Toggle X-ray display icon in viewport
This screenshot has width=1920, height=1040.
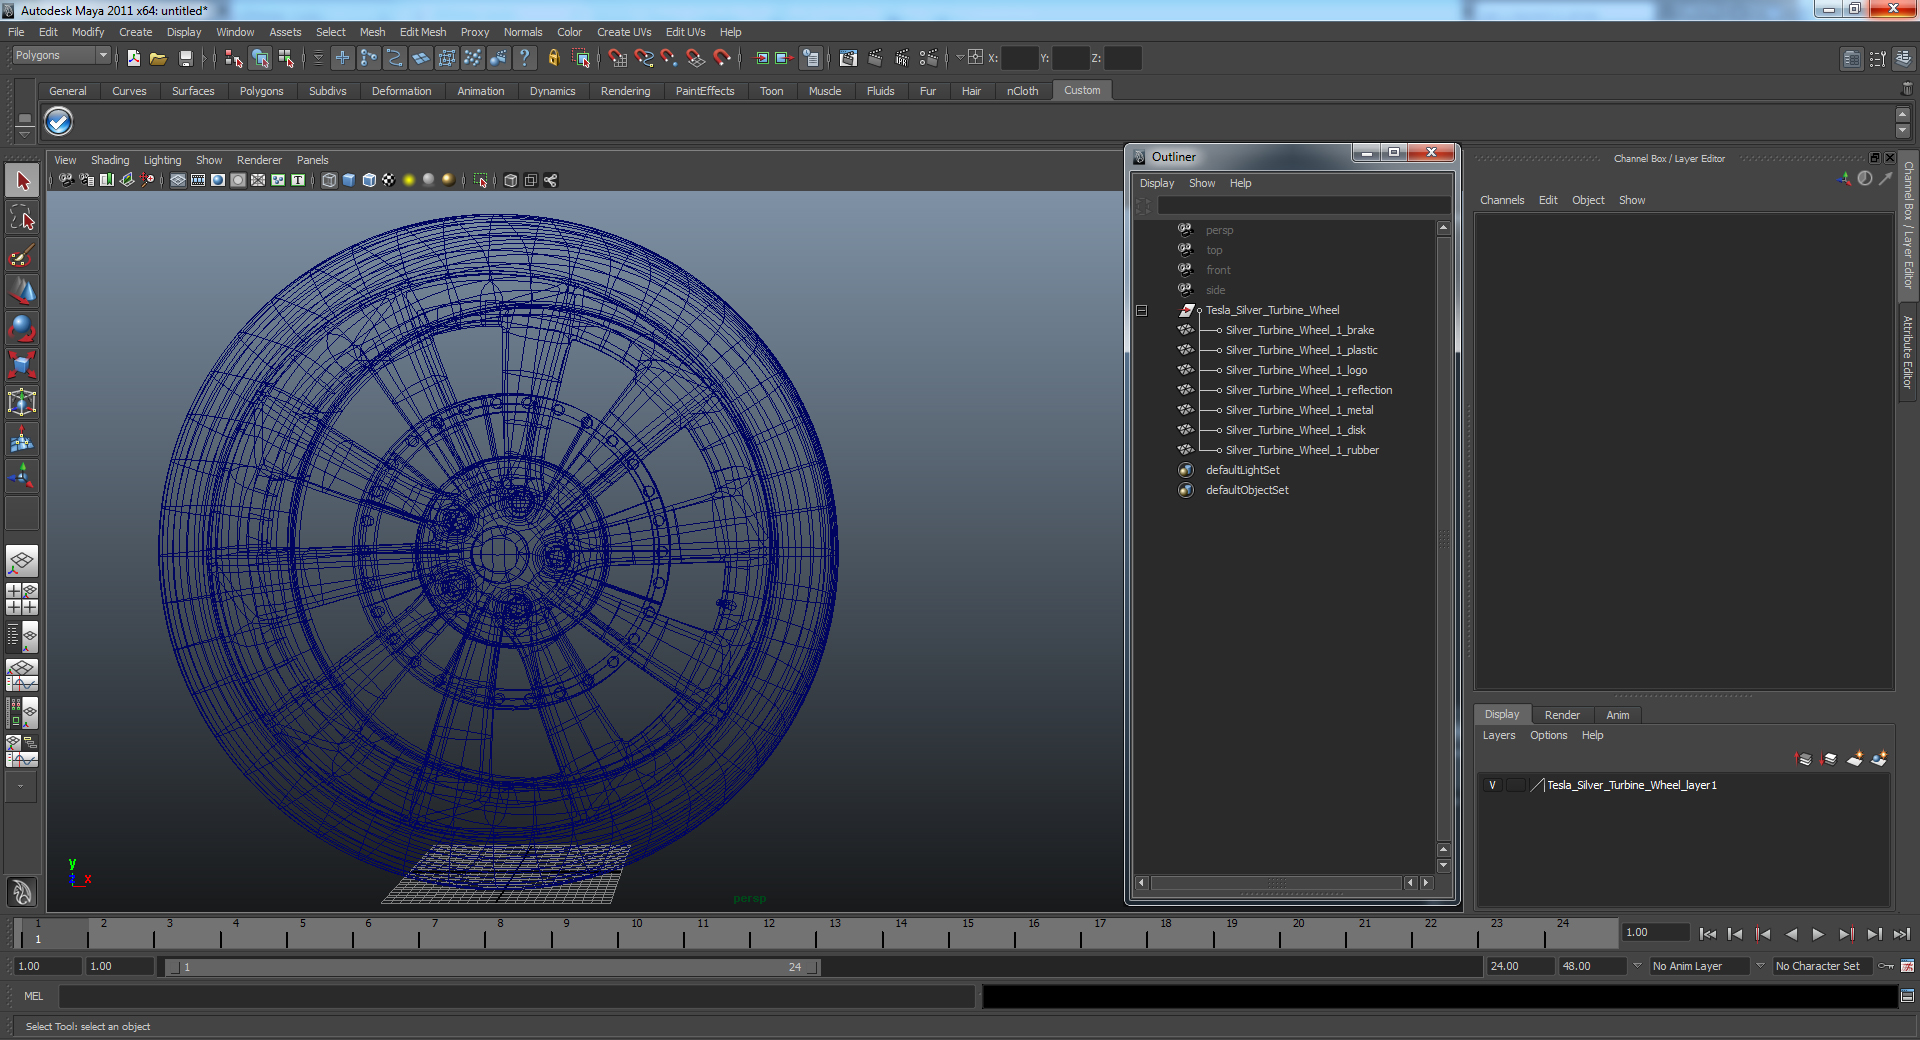511,180
